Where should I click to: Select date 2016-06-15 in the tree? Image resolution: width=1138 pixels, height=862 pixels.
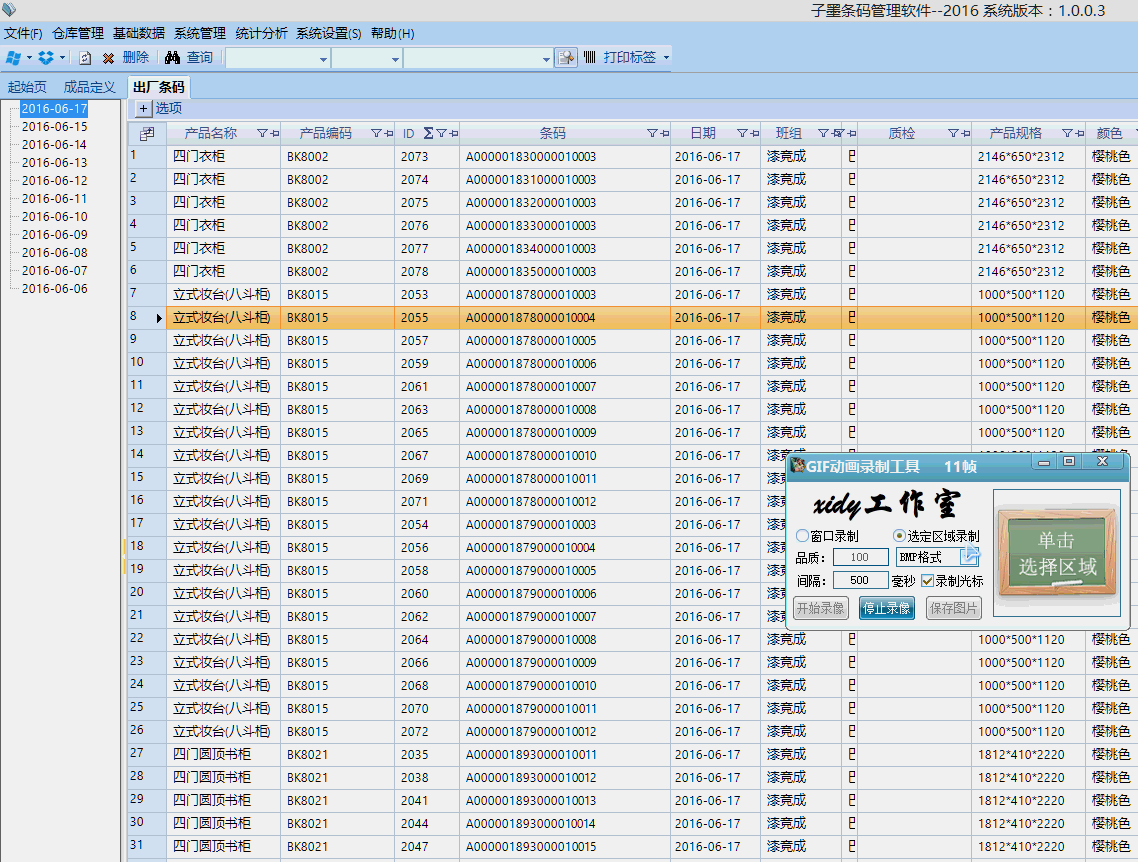[54, 127]
